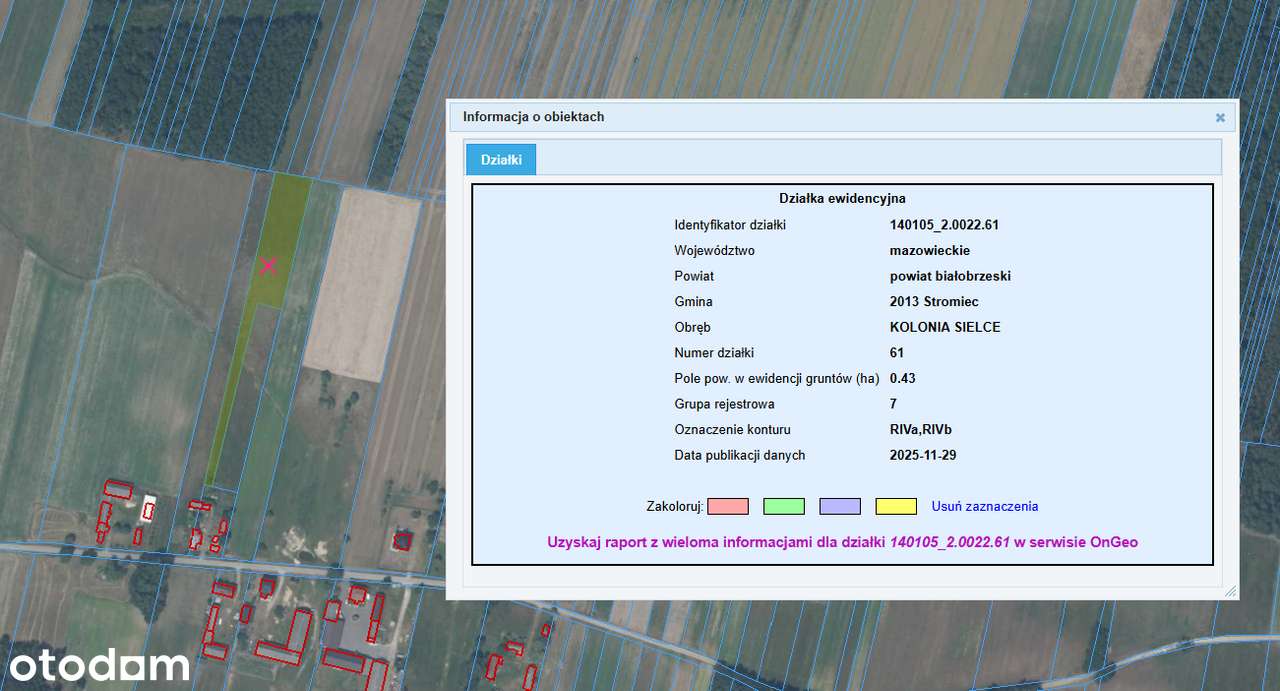Grab the dialog resize handle corner
This screenshot has height=691, width=1280.
pyautogui.click(x=1230, y=592)
